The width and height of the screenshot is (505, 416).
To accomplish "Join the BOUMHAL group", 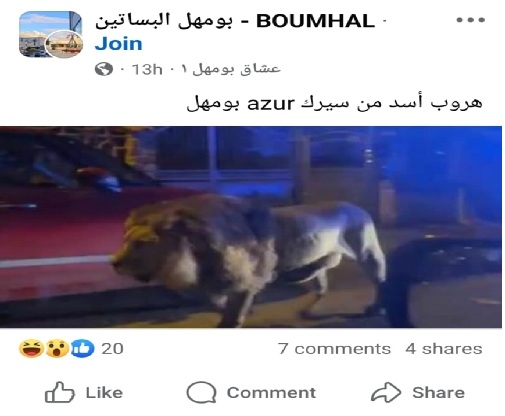I will [118, 44].
